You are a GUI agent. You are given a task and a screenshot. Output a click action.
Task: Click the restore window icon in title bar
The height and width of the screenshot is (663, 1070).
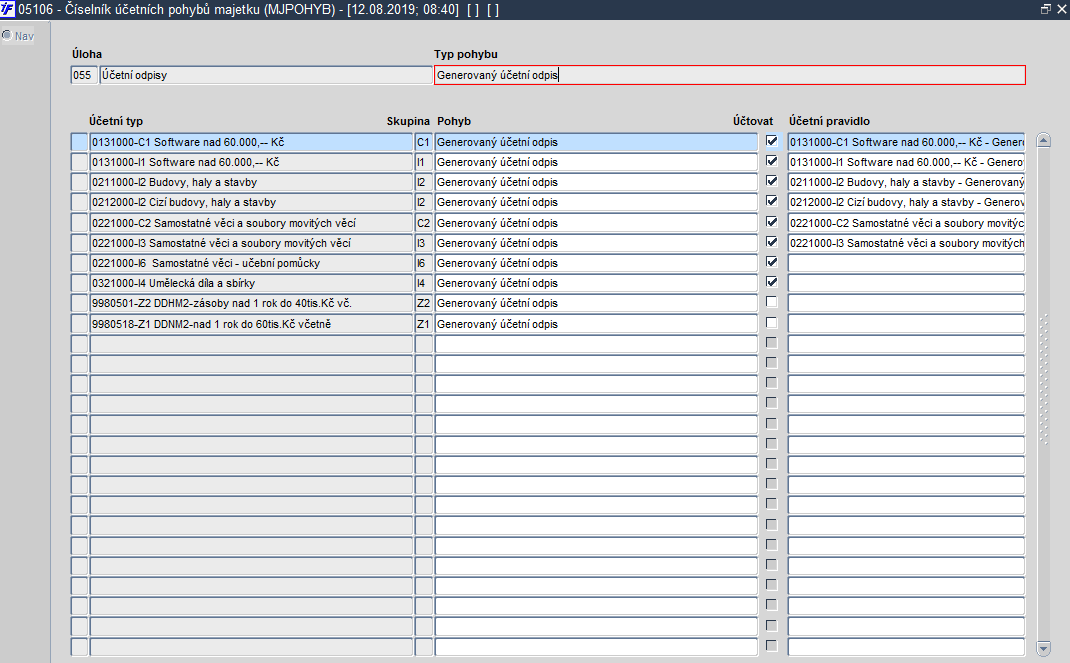1045,9
